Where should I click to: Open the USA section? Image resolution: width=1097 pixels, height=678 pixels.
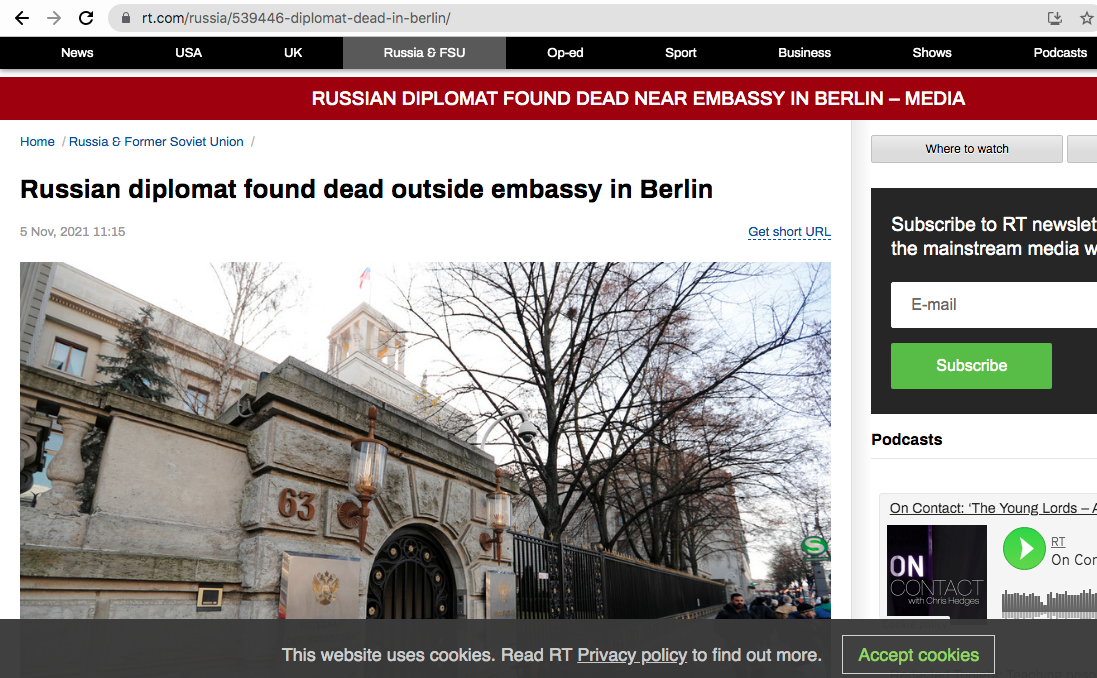[x=188, y=52]
